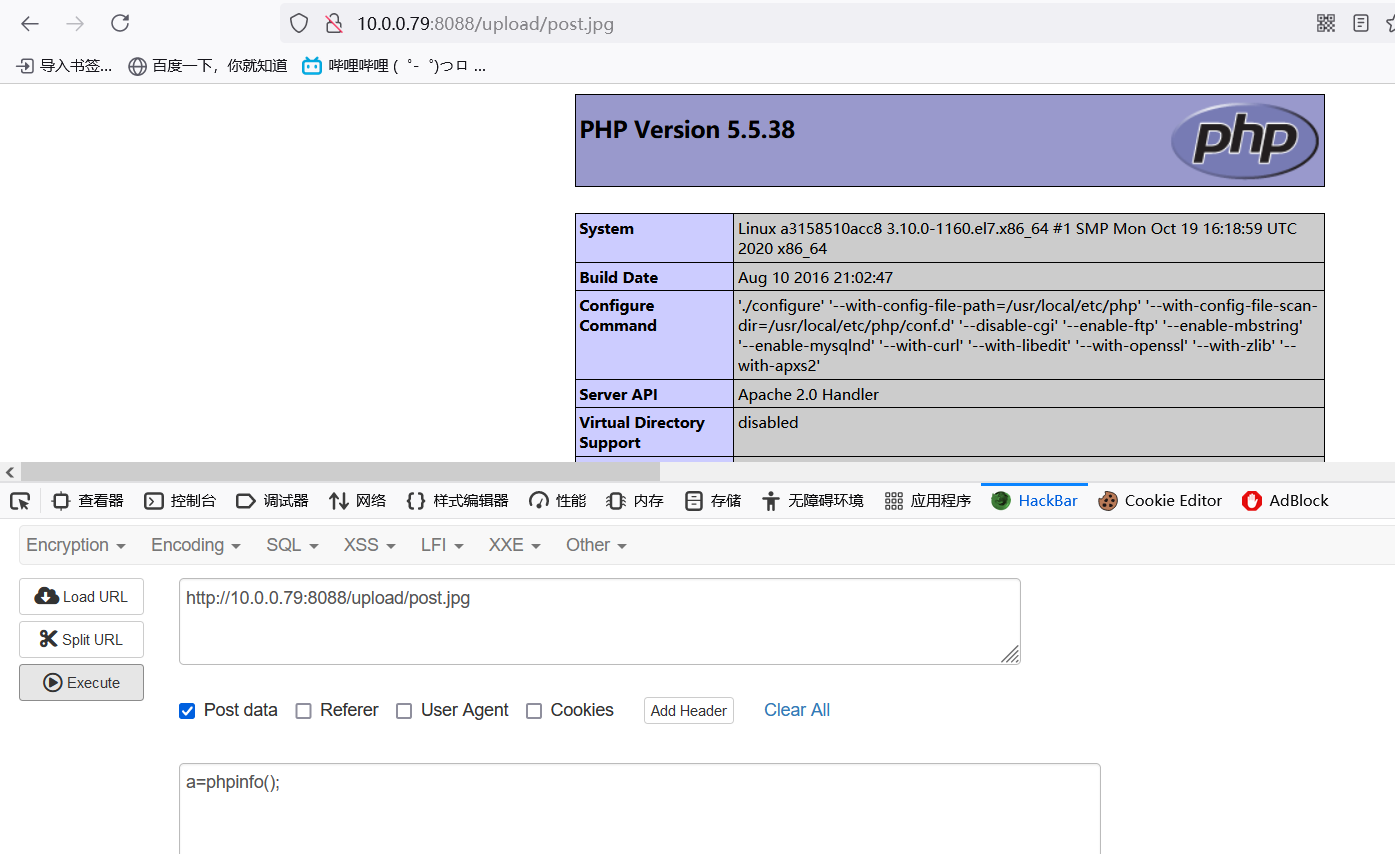Switch to the 样式编辑器 tab
The height and width of the screenshot is (854, 1395).
[x=457, y=501]
